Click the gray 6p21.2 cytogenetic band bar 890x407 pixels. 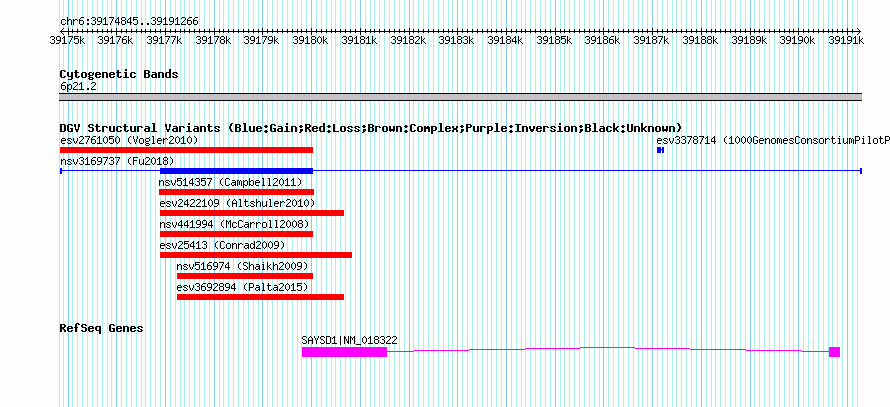tap(460, 97)
